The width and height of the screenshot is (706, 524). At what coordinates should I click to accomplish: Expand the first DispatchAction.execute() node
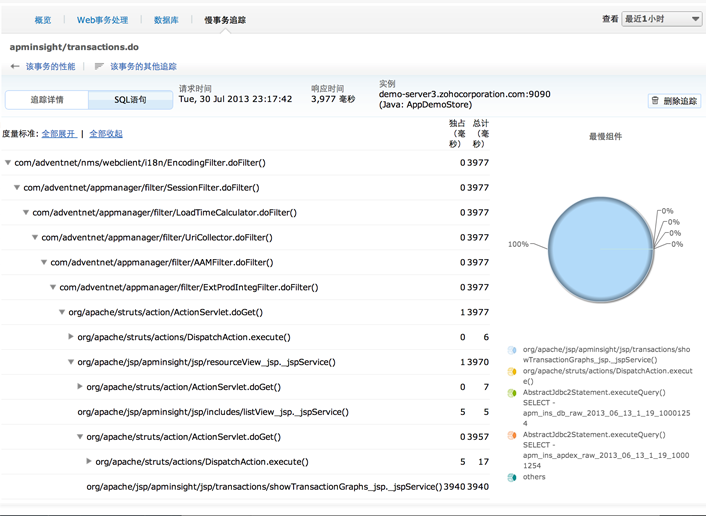coord(71,337)
